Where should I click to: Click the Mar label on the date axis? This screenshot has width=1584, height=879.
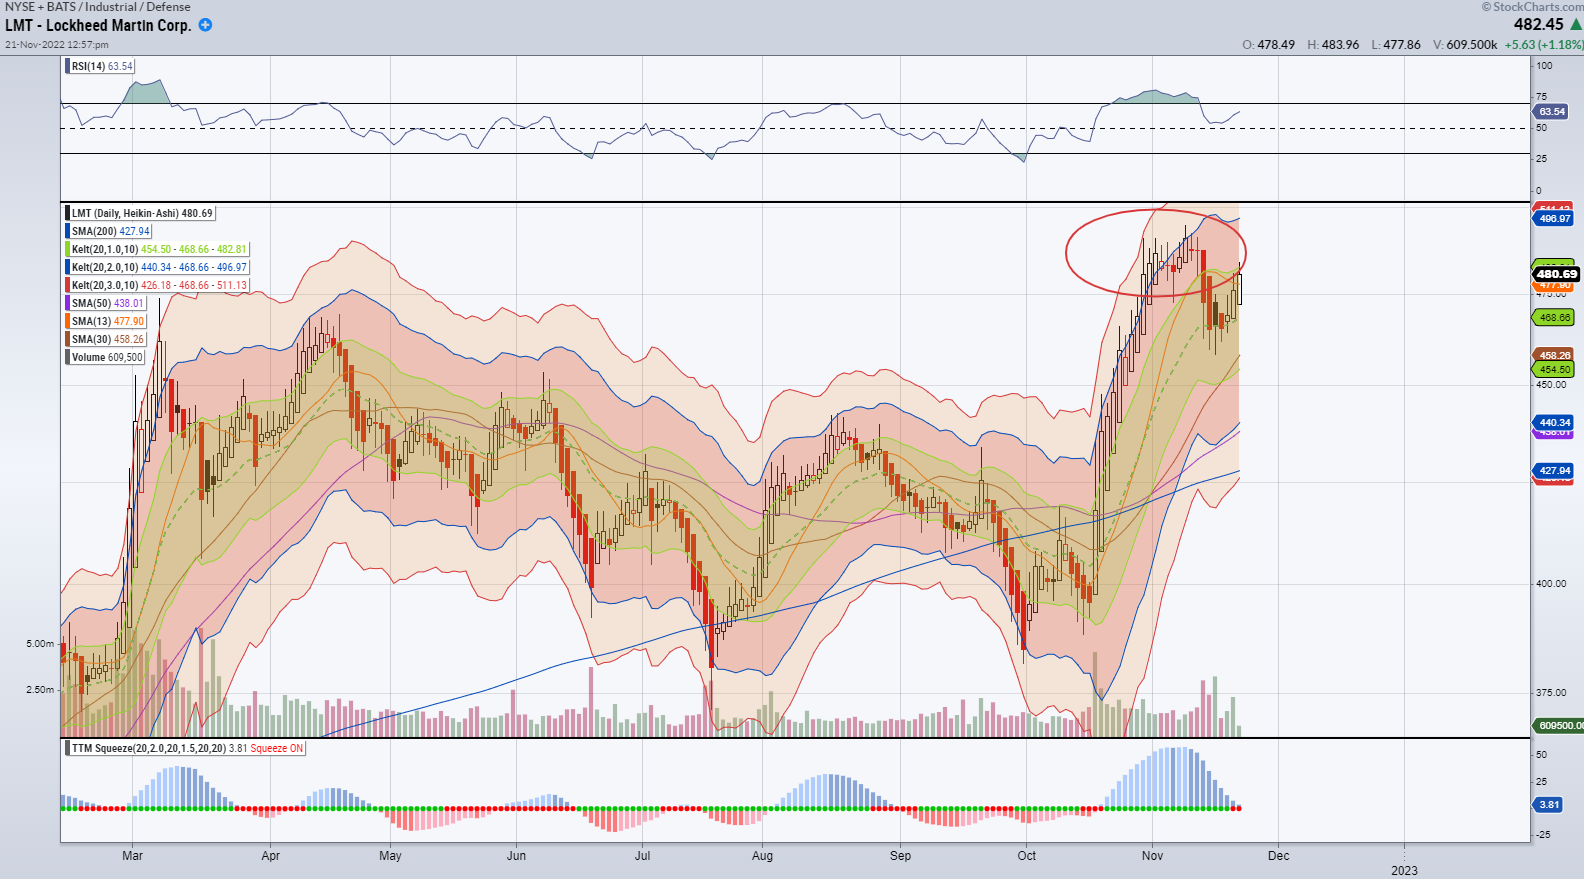tap(132, 855)
